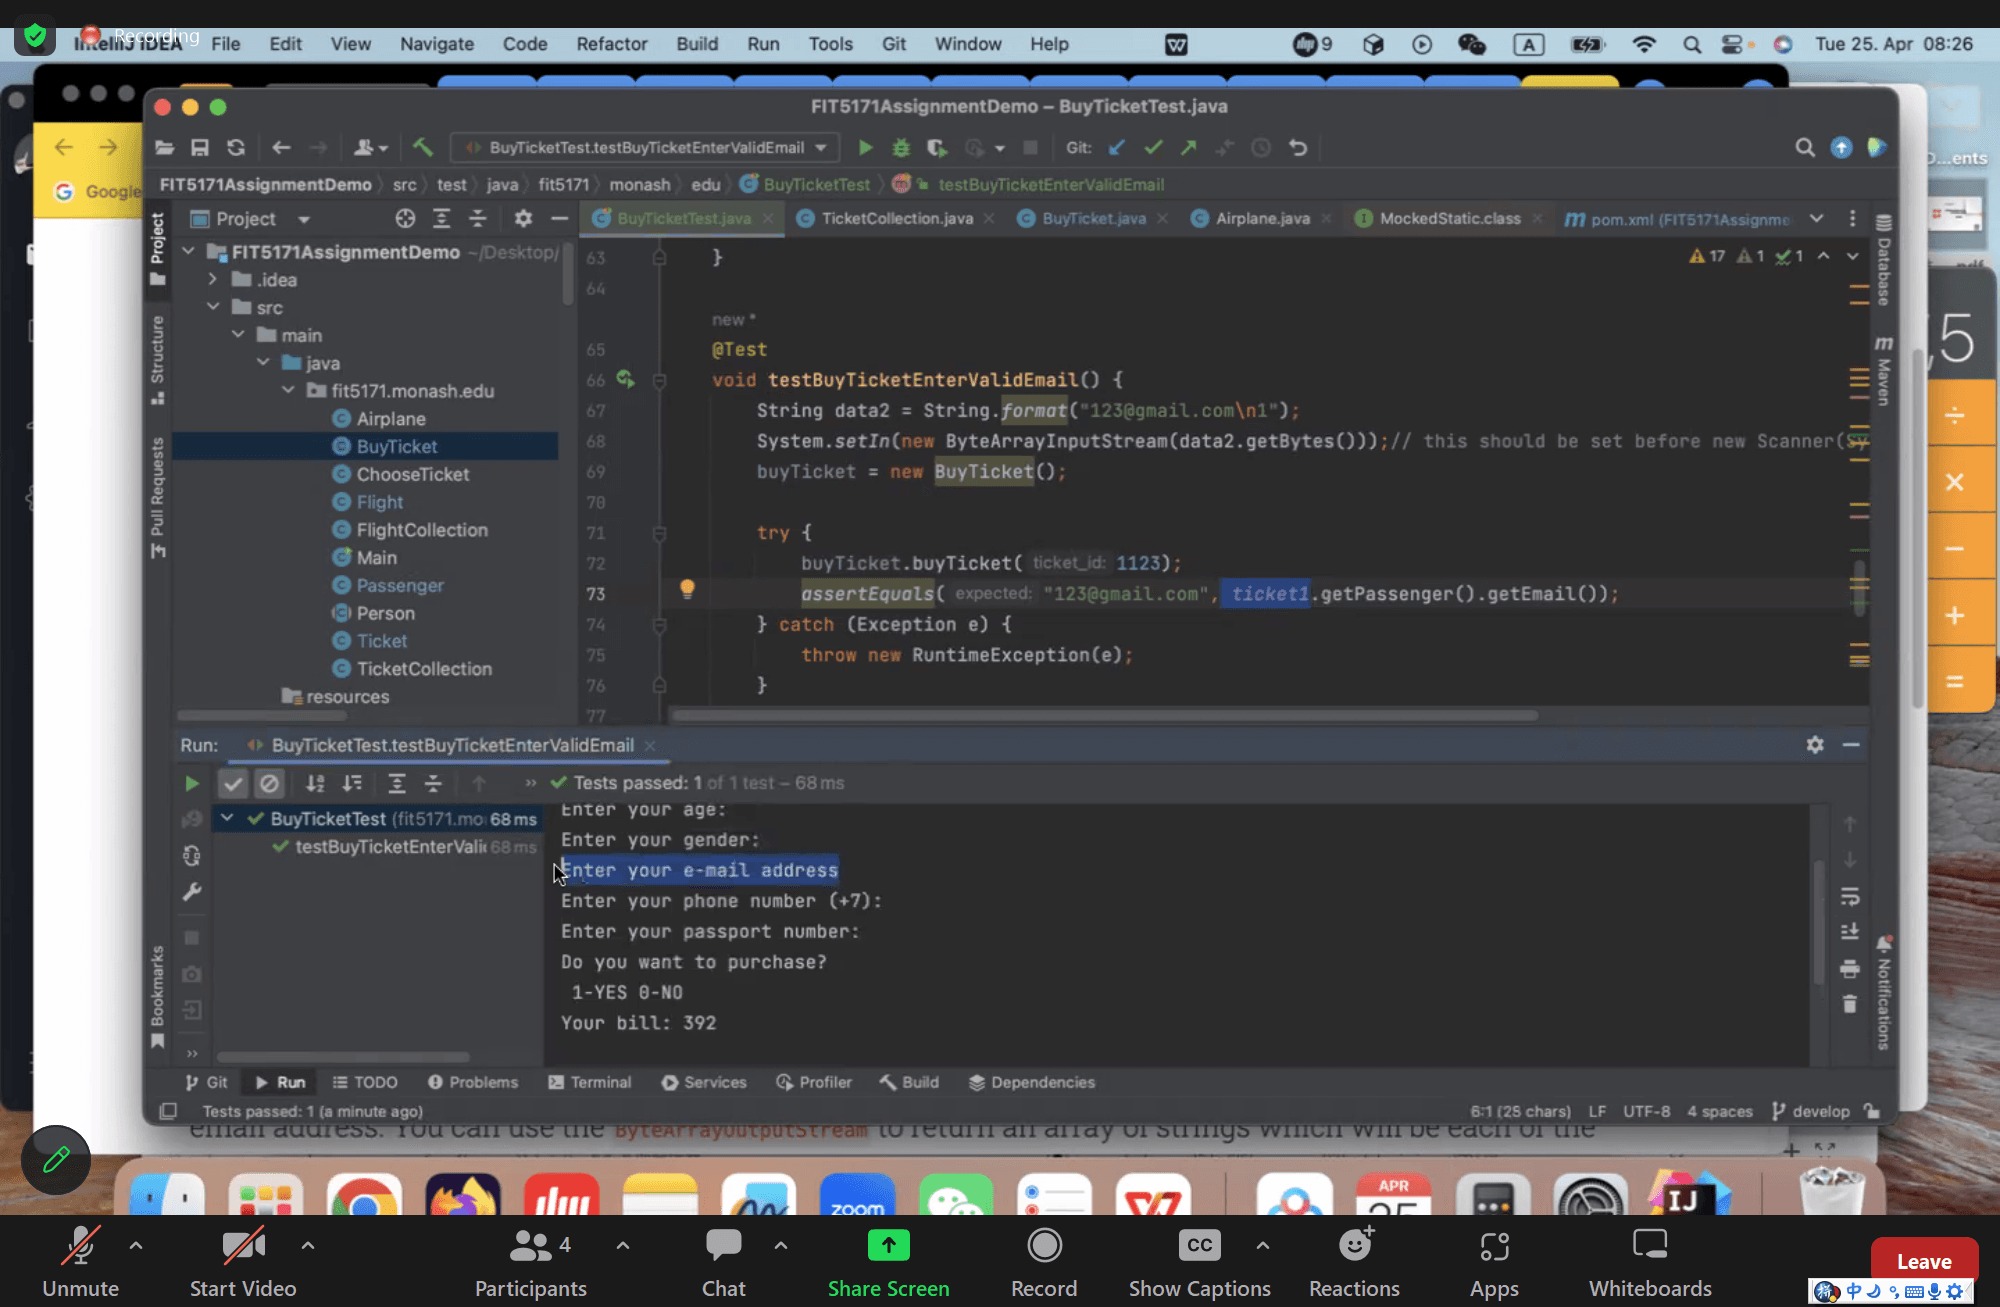Toggle Project tool window side tab
Screen dimensions: 2000x1307
[157, 248]
